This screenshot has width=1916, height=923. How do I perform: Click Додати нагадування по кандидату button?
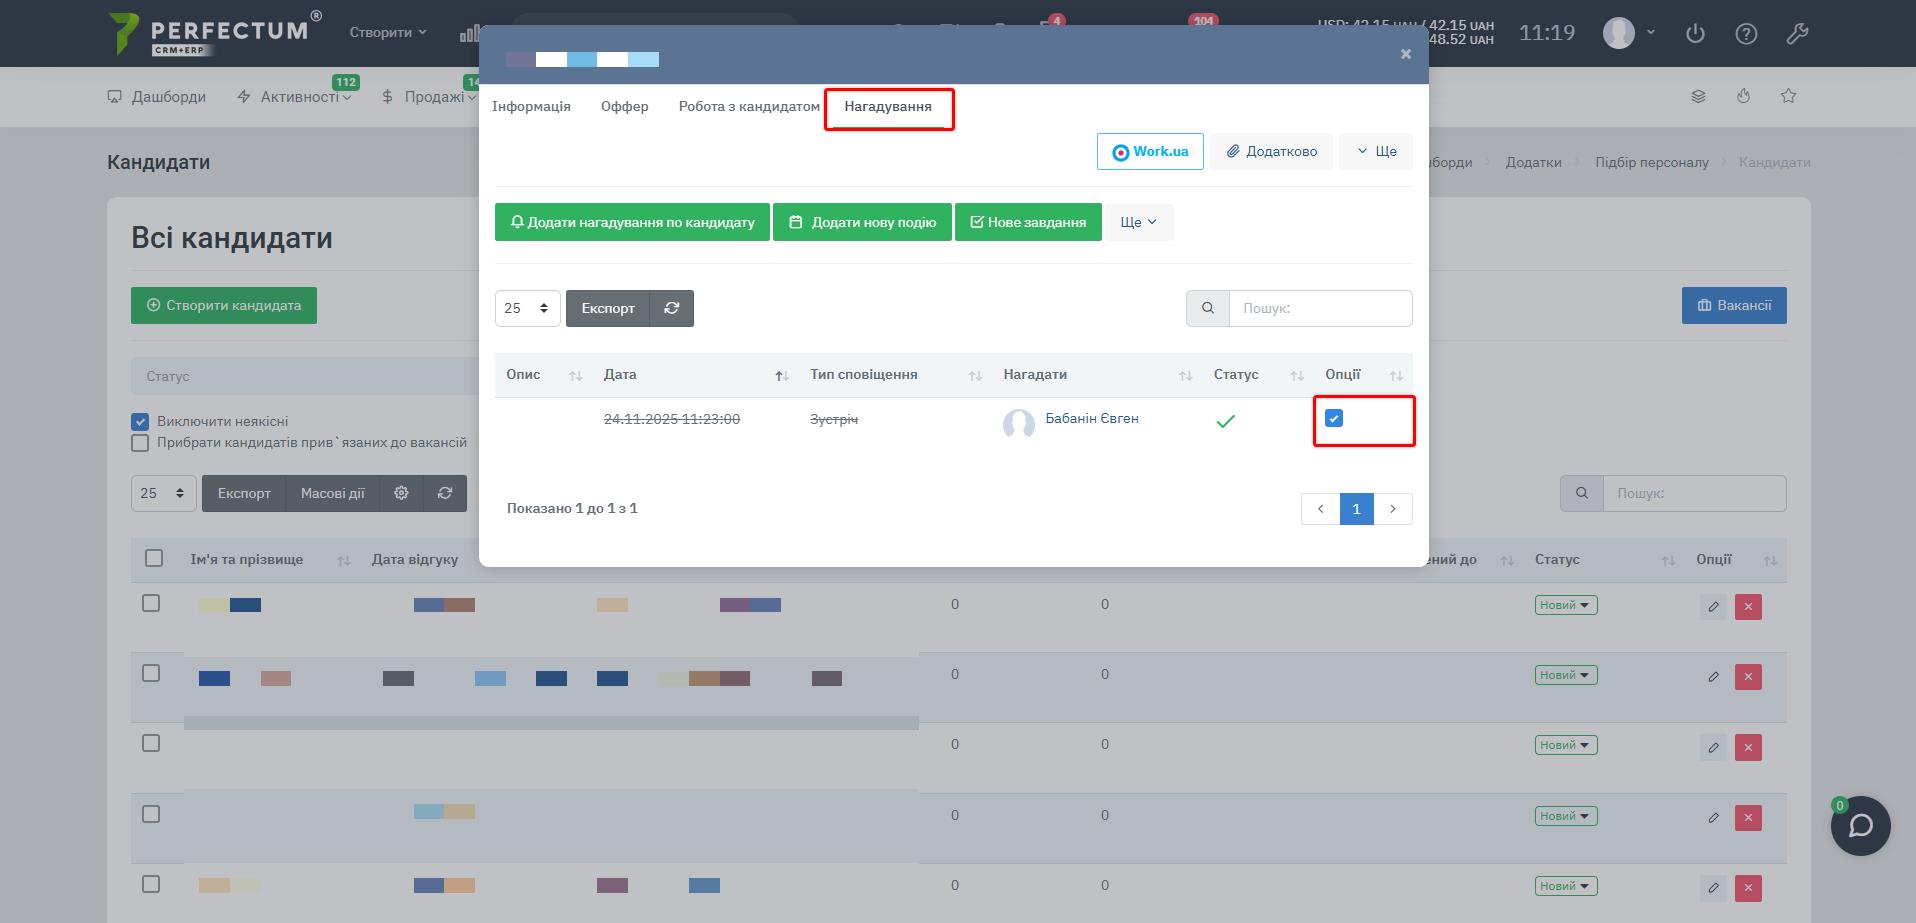(x=632, y=222)
